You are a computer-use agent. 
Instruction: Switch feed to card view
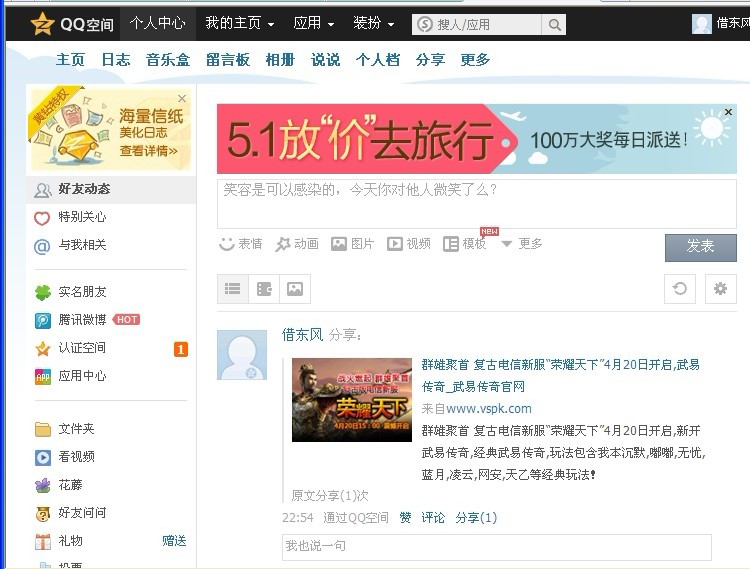264,289
